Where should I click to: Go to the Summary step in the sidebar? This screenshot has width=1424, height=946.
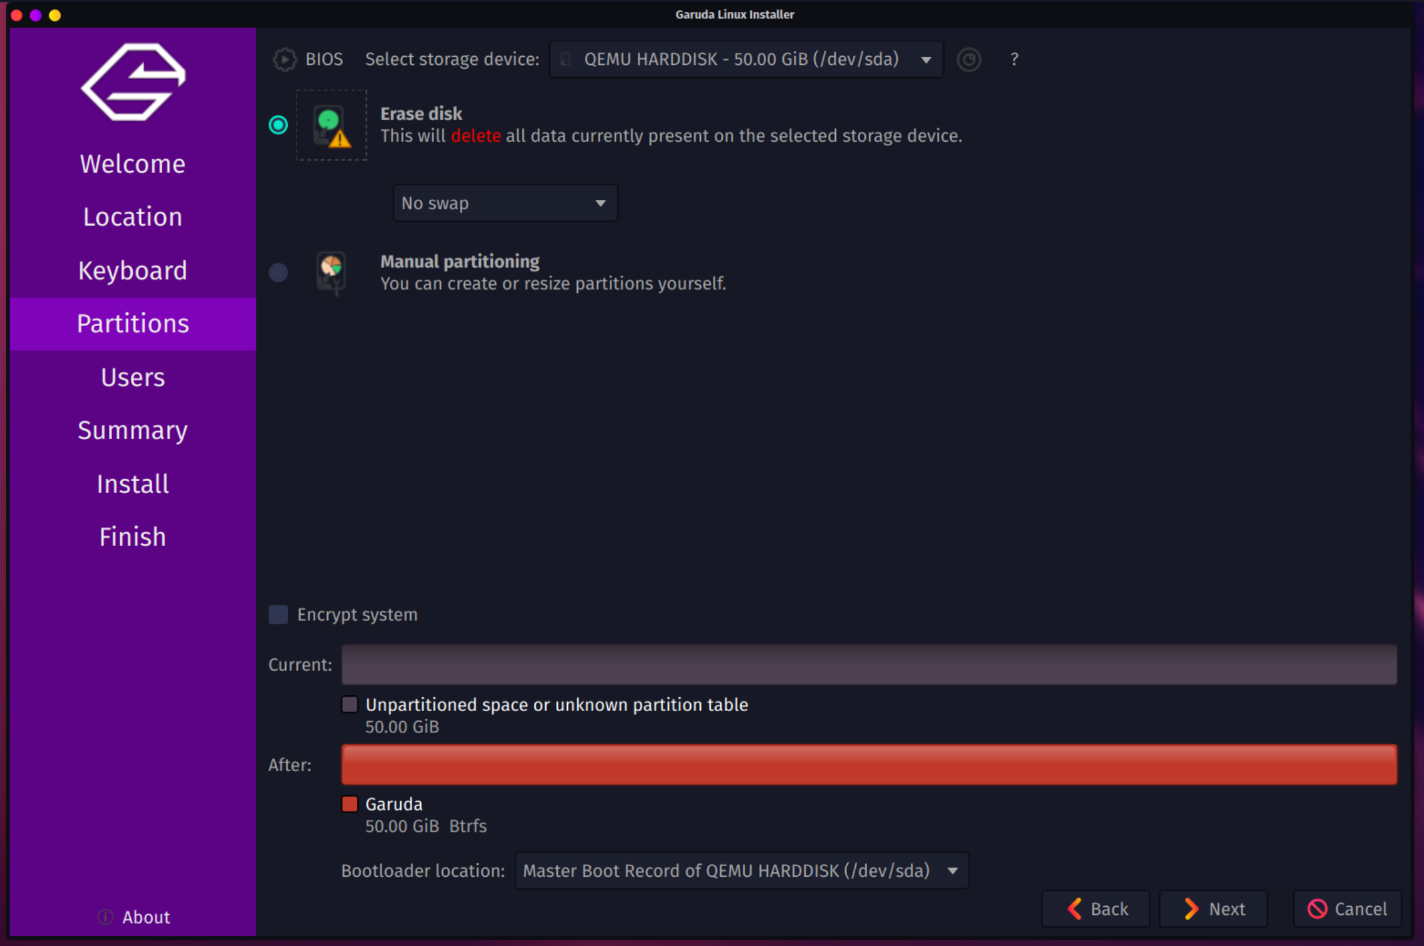(132, 430)
